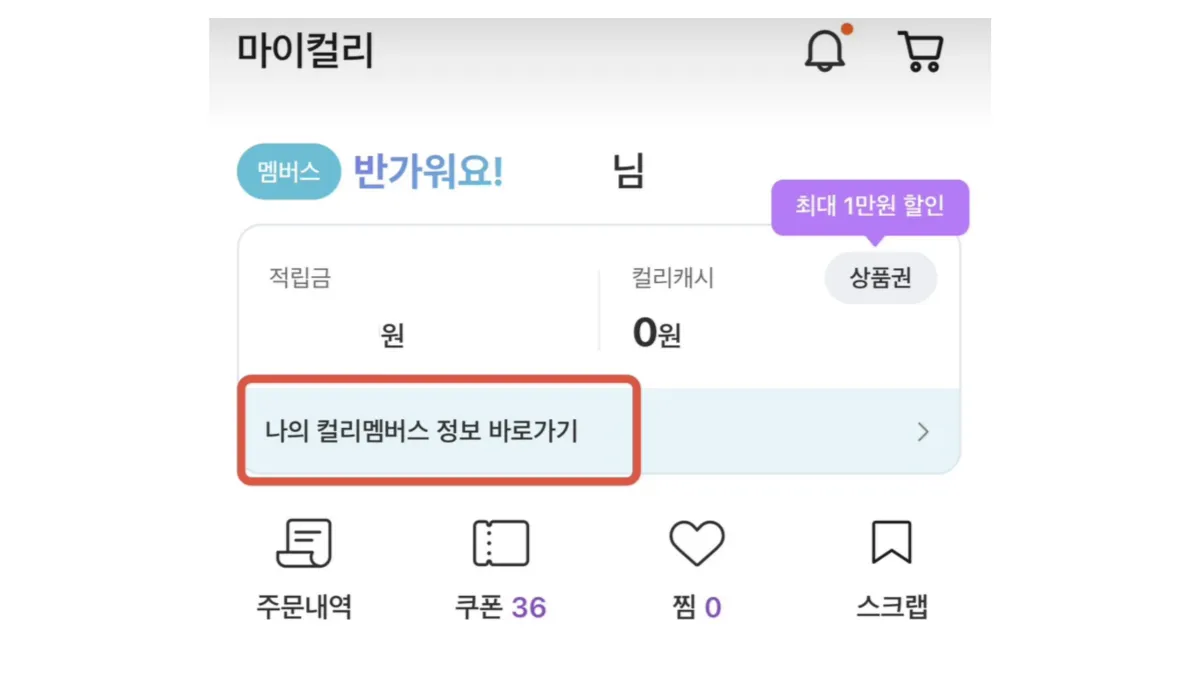1200x675 pixels.
Task: Tap the 최대 1만원 할인 tooltip bubble
Action: (x=869, y=207)
